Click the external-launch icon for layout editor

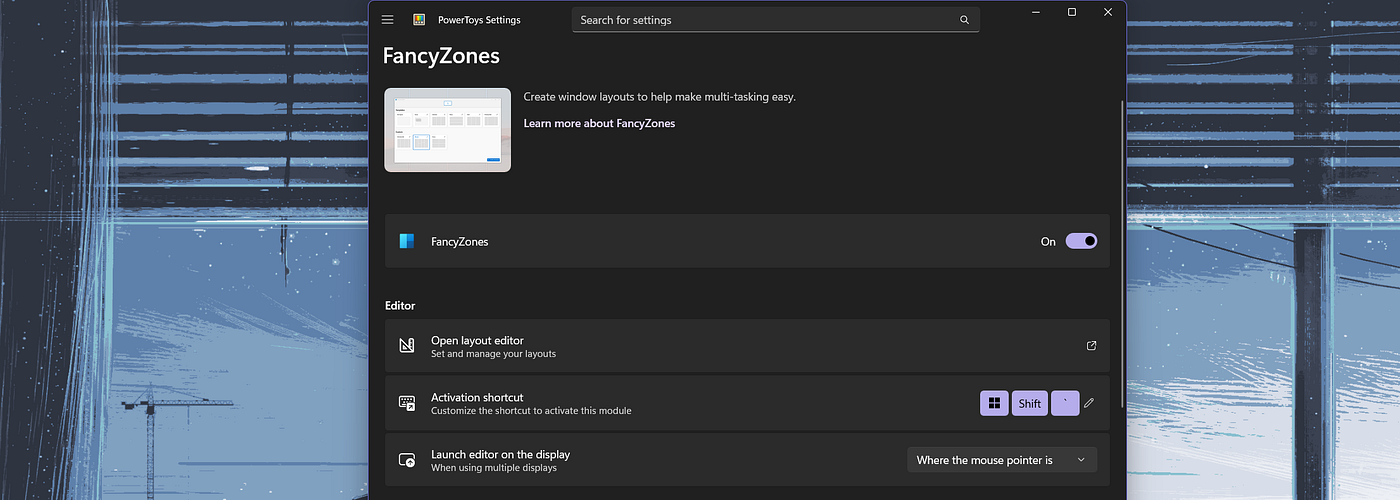click(x=1091, y=346)
